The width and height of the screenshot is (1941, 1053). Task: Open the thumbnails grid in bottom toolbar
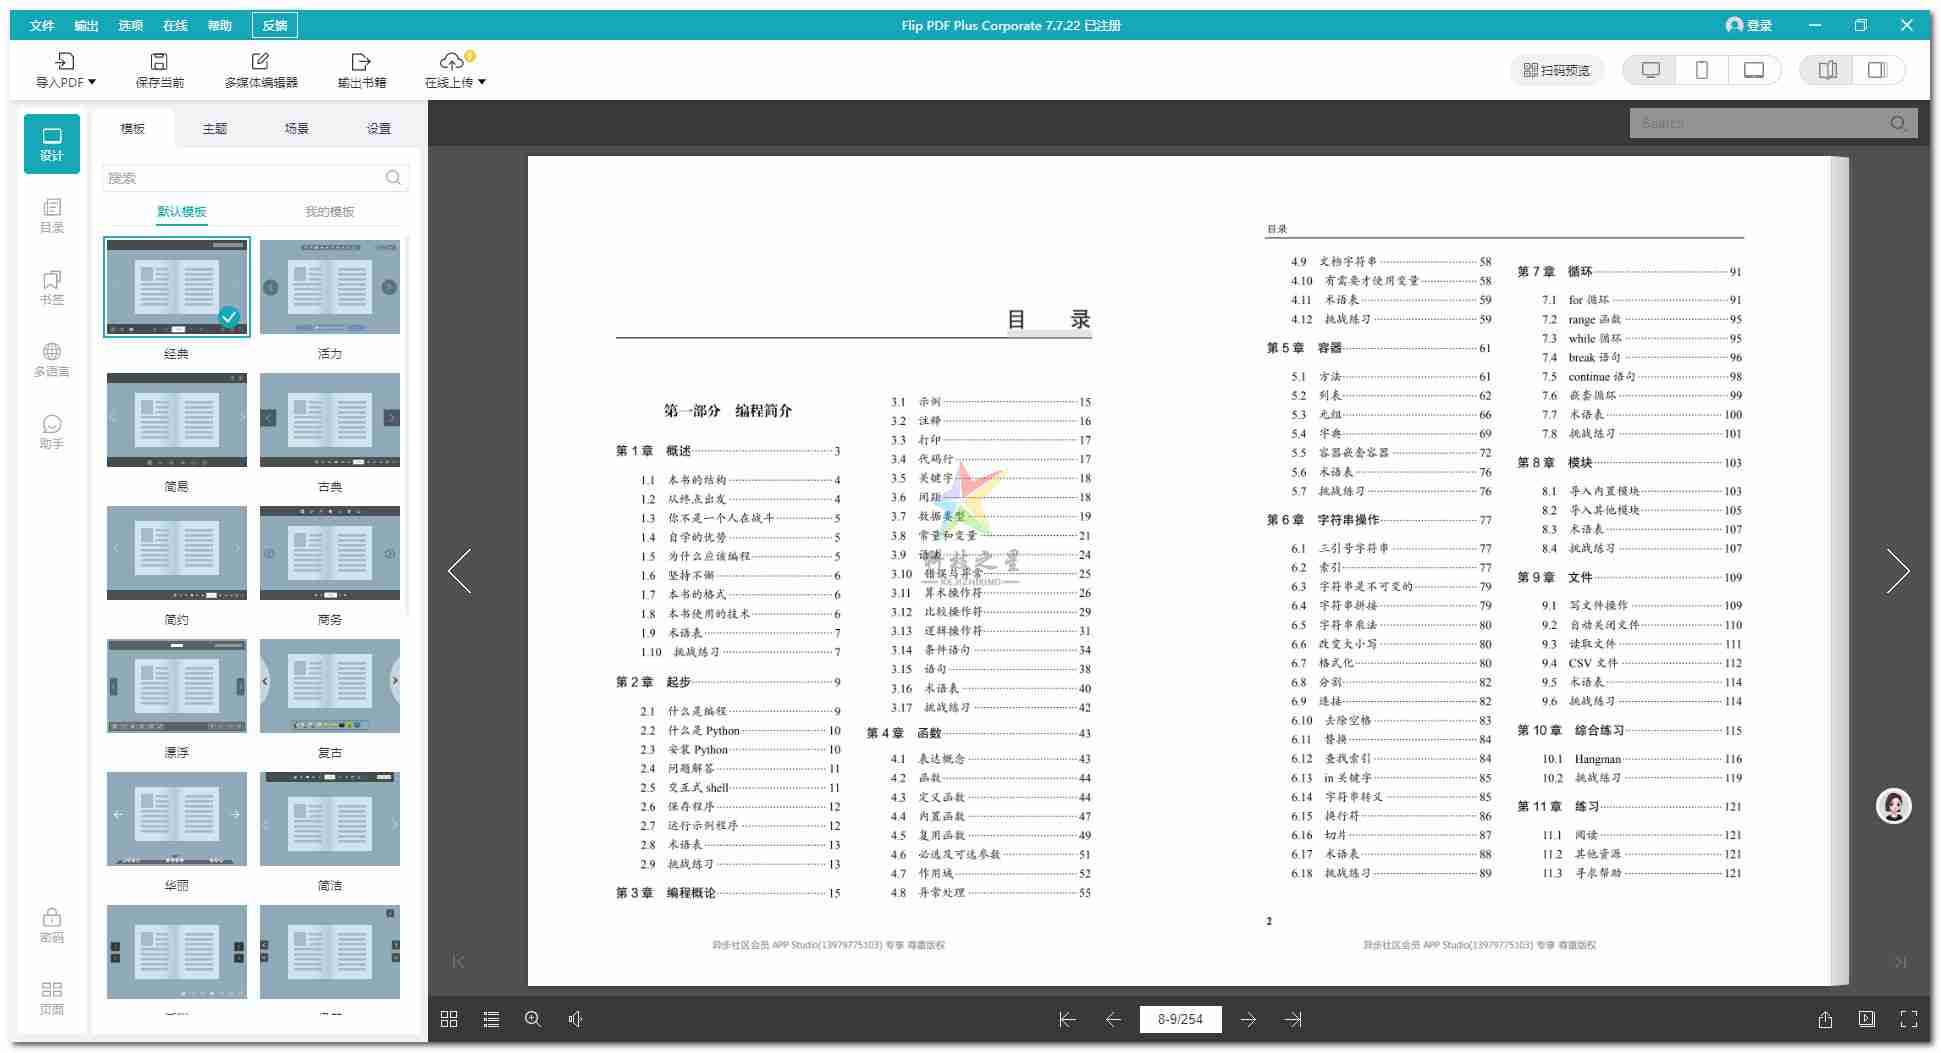pyautogui.click(x=449, y=1019)
